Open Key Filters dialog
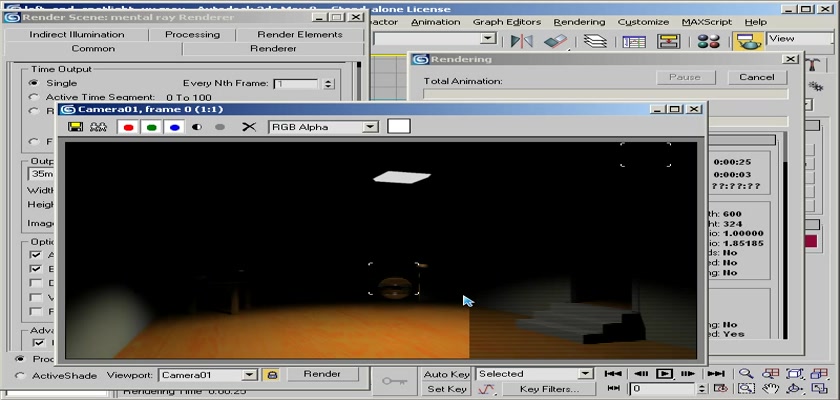Screen dimensions: 840x400 [x=549, y=389]
